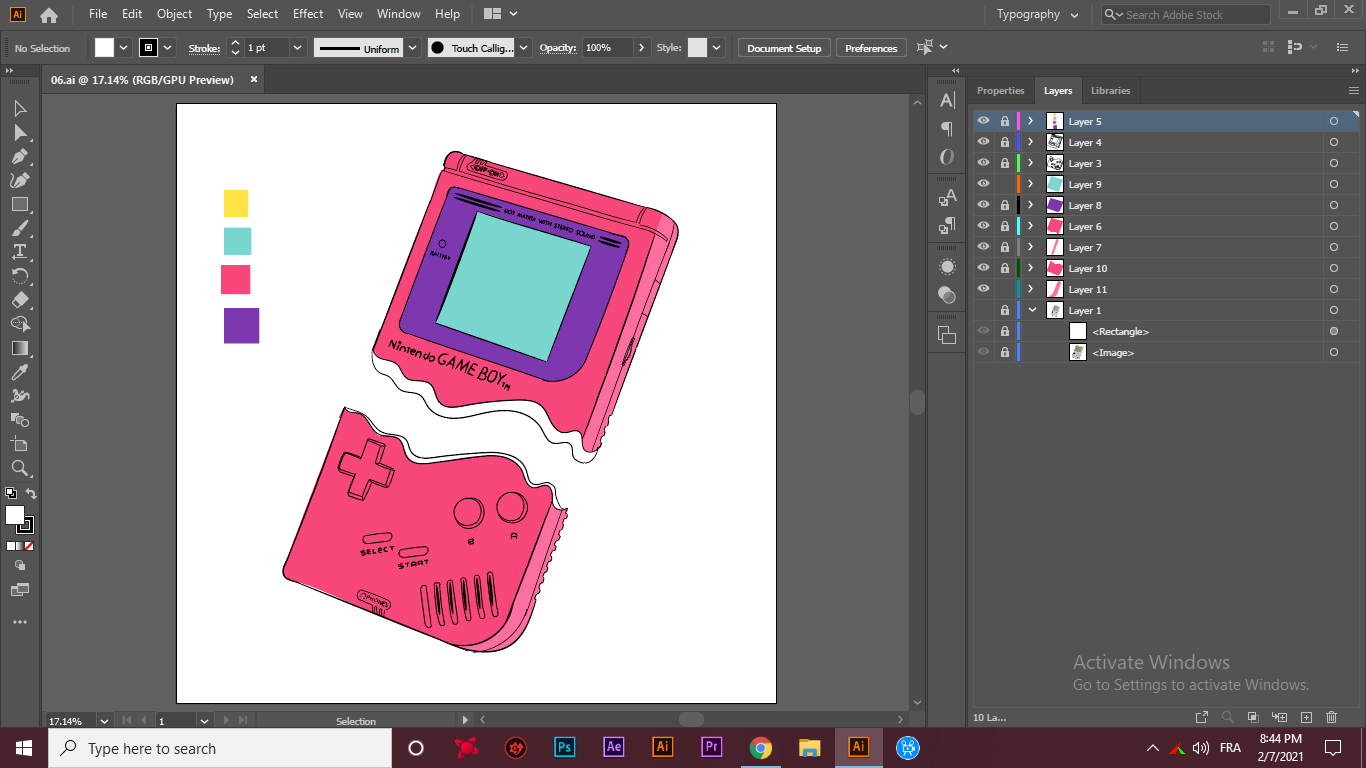Click Make/Release Clipping Mask icon
1366x768 pixels.
[x=1253, y=717]
